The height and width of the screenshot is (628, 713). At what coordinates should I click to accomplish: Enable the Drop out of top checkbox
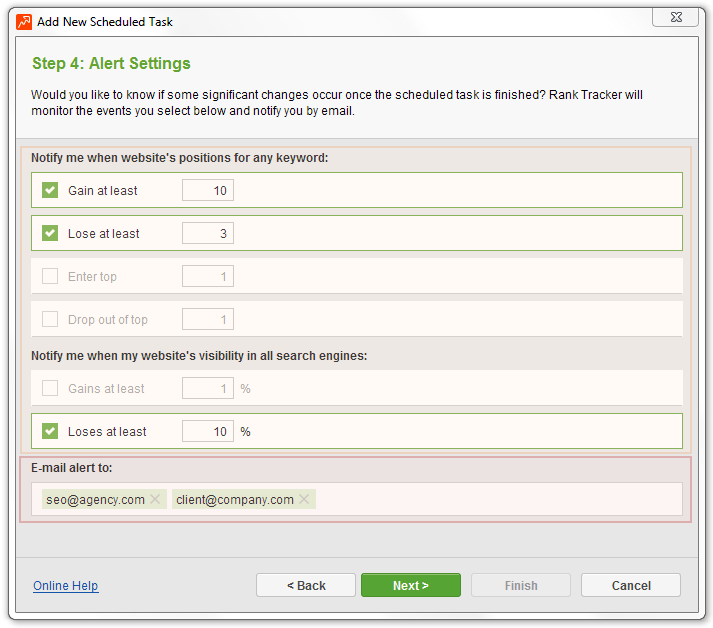click(x=50, y=319)
